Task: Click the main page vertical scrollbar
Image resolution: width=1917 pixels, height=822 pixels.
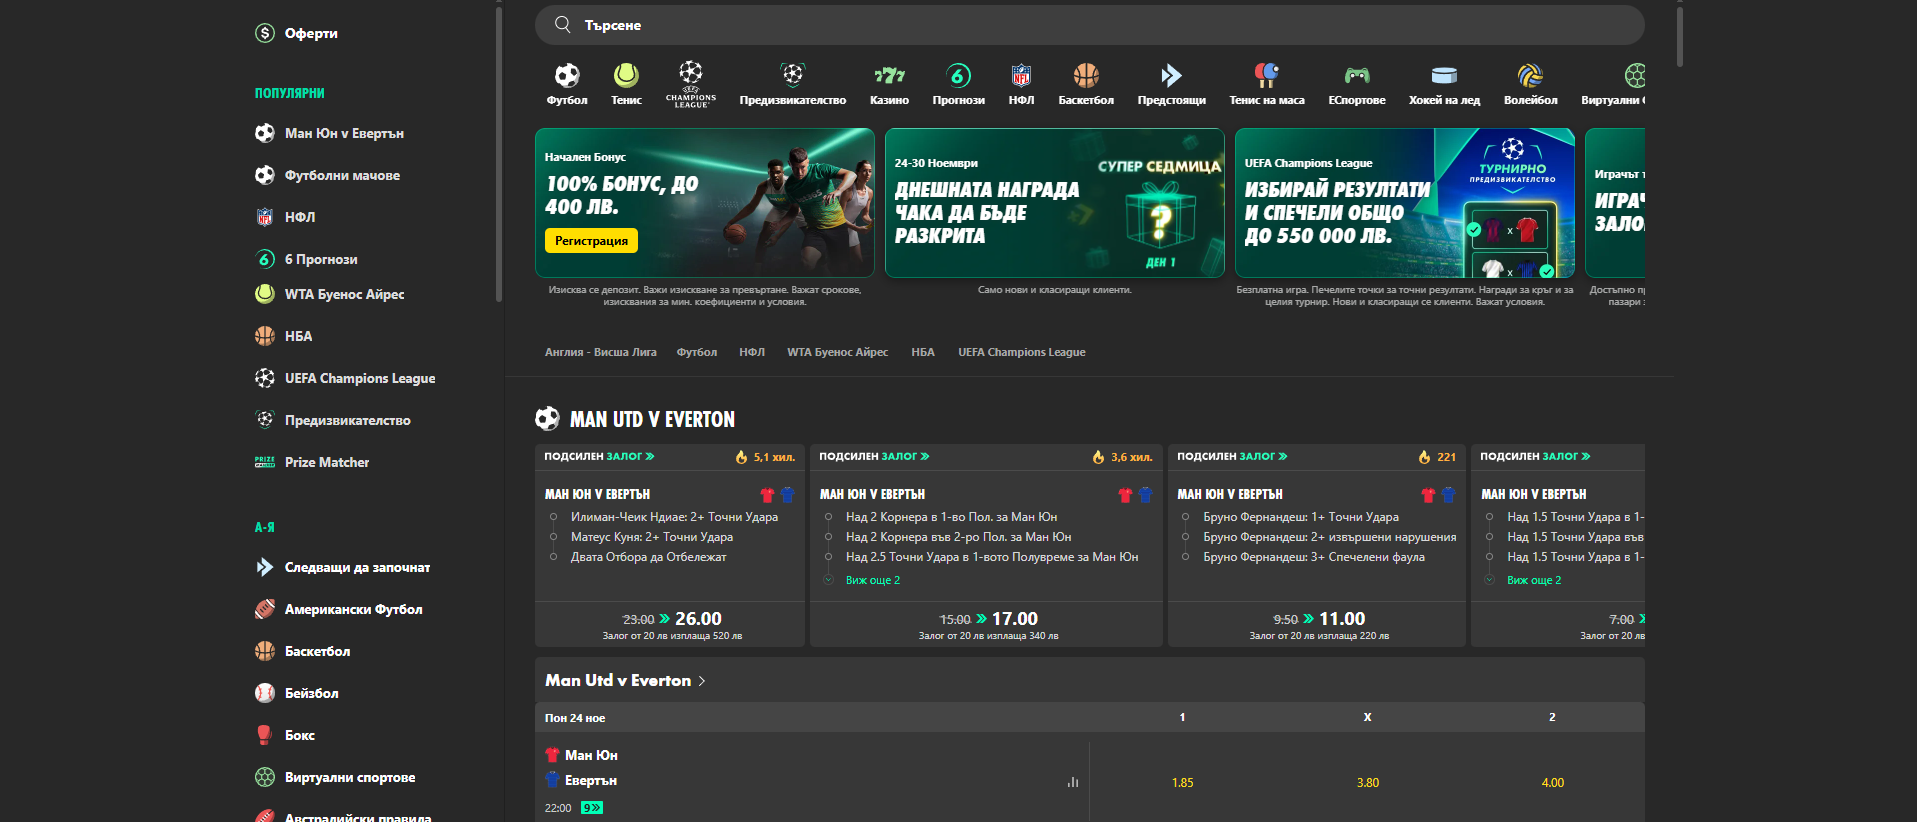Action: pos(1680,38)
